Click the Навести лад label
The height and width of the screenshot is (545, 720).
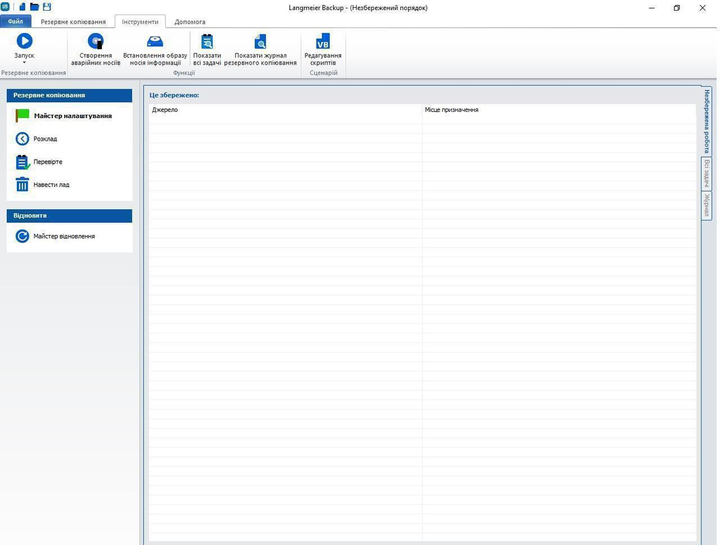click(51, 185)
